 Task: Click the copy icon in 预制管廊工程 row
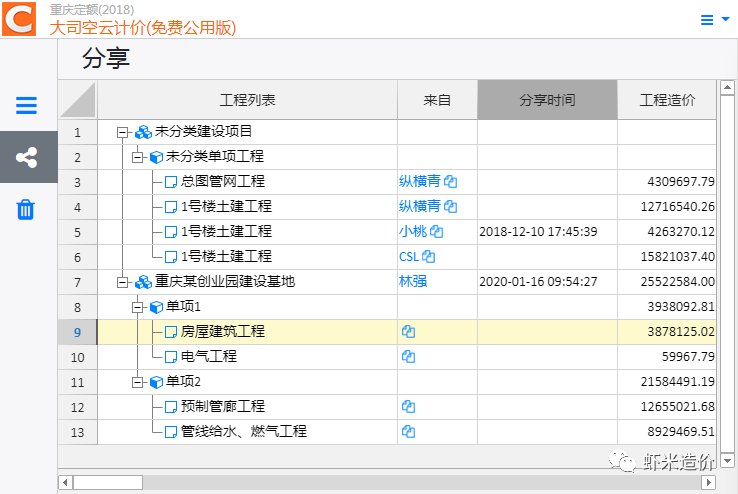coord(409,406)
